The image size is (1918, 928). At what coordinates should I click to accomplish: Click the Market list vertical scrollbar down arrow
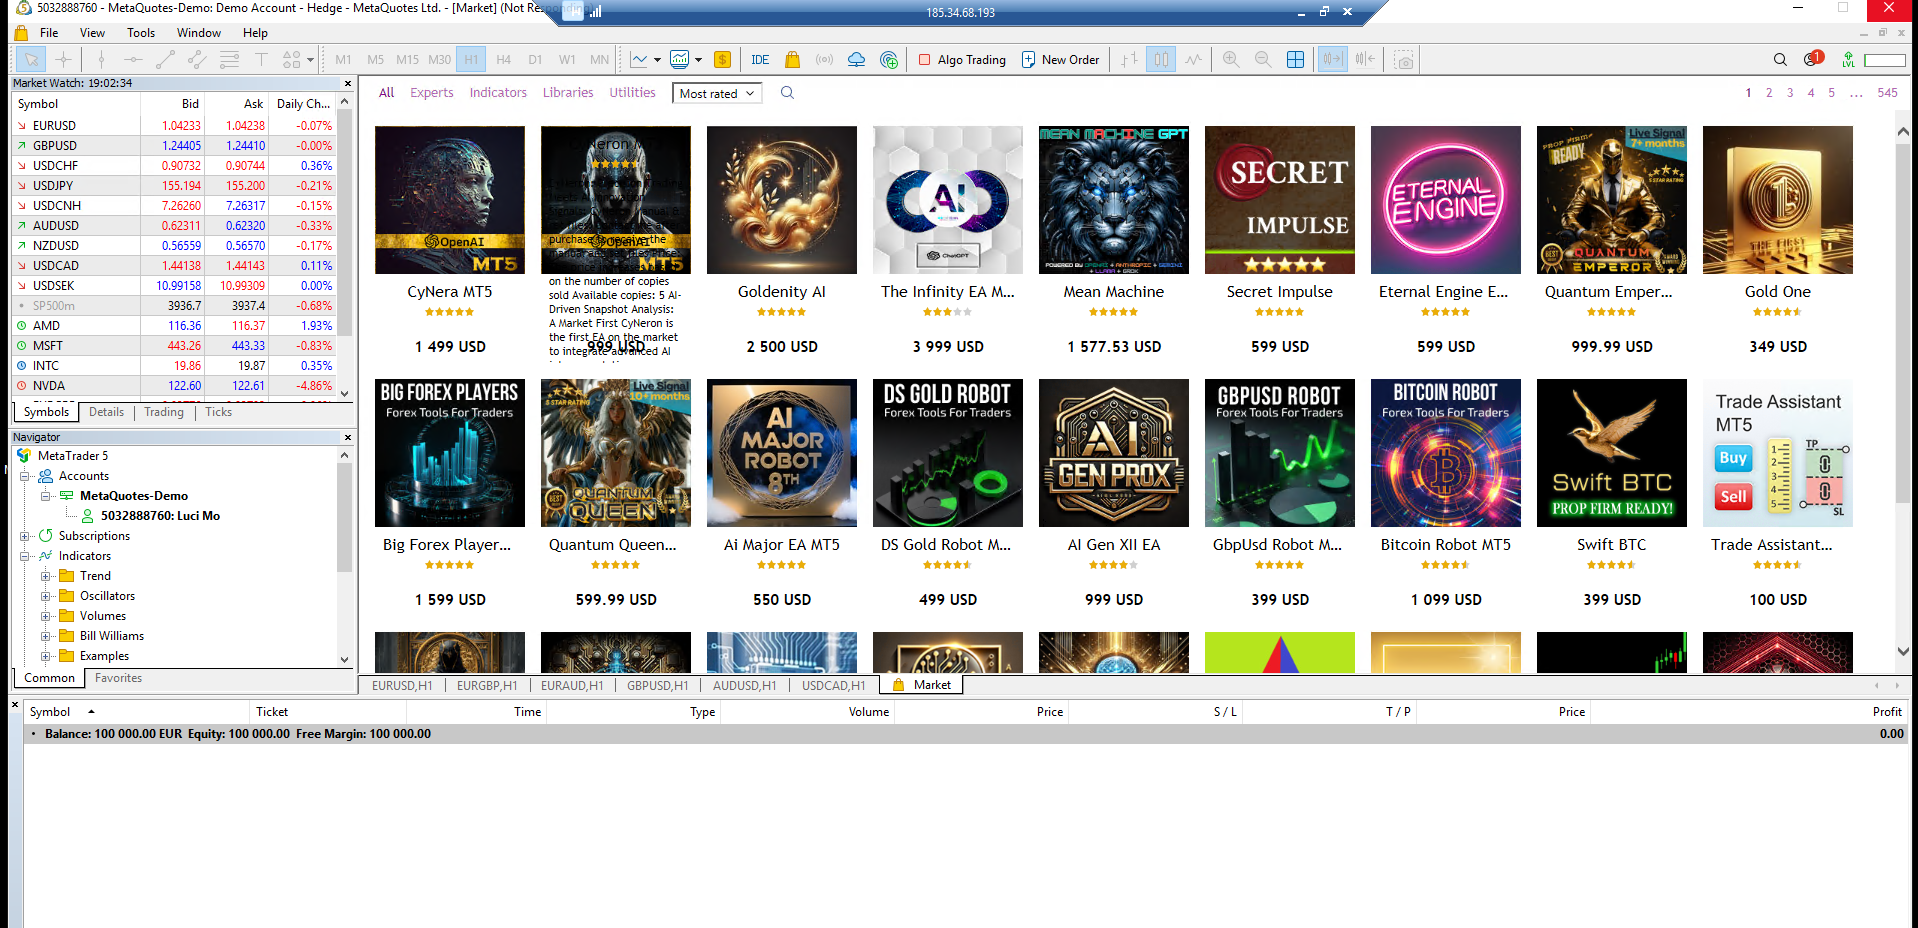1903,651
